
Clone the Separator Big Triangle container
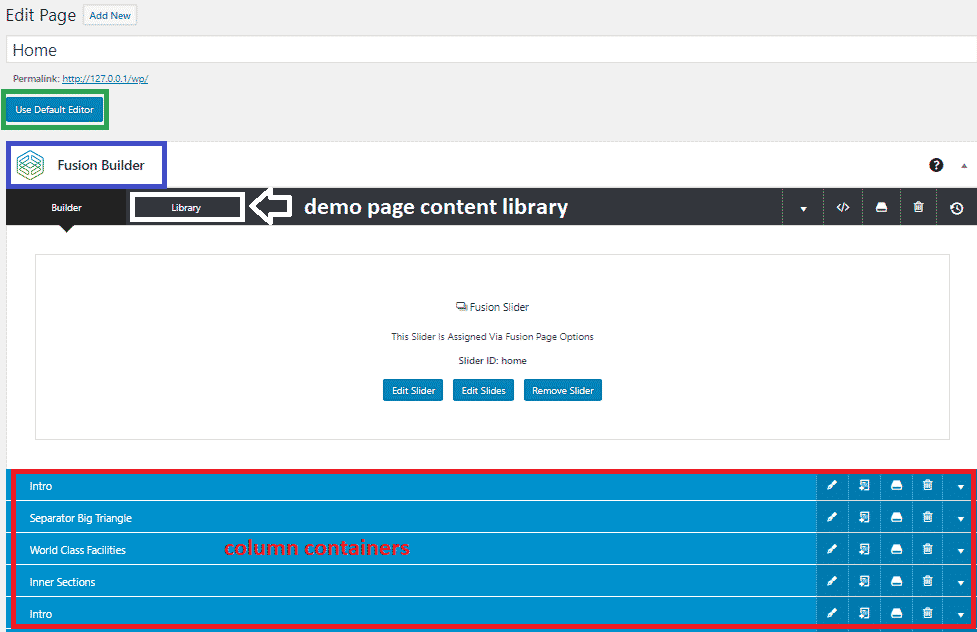click(x=864, y=517)
